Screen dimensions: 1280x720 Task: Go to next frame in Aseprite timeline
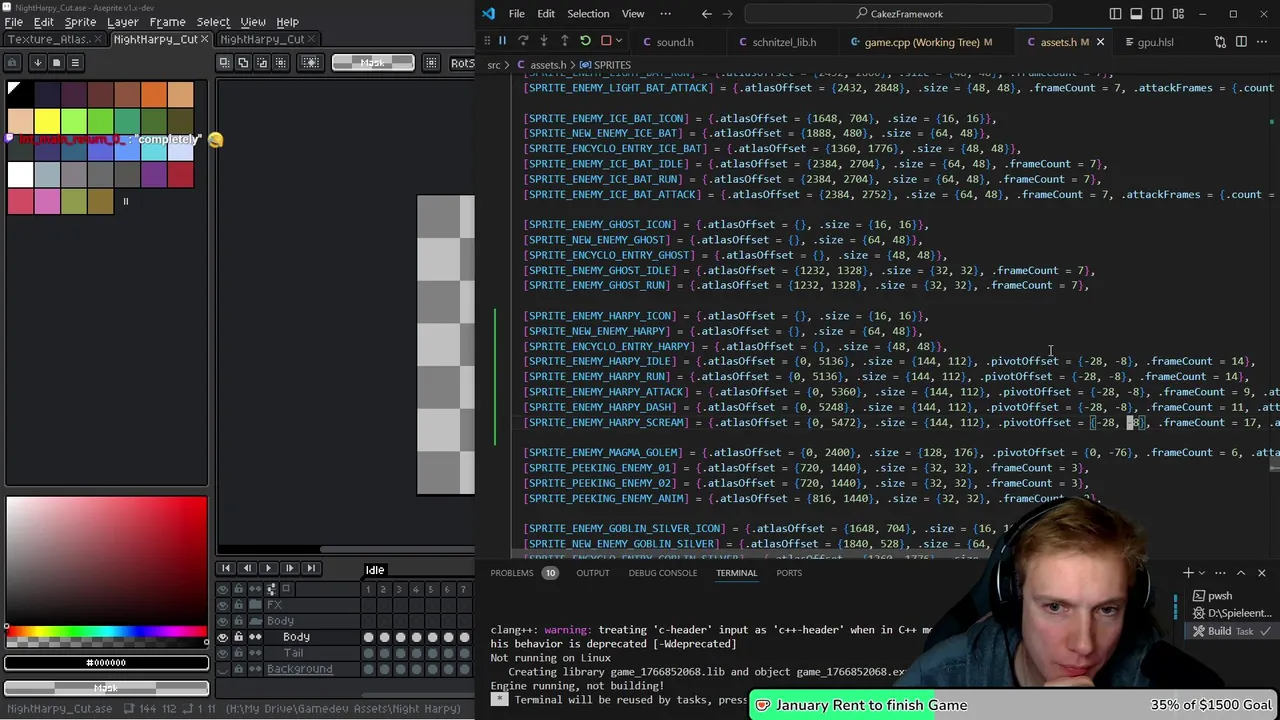pyautogui.click(x=289, y=568)
